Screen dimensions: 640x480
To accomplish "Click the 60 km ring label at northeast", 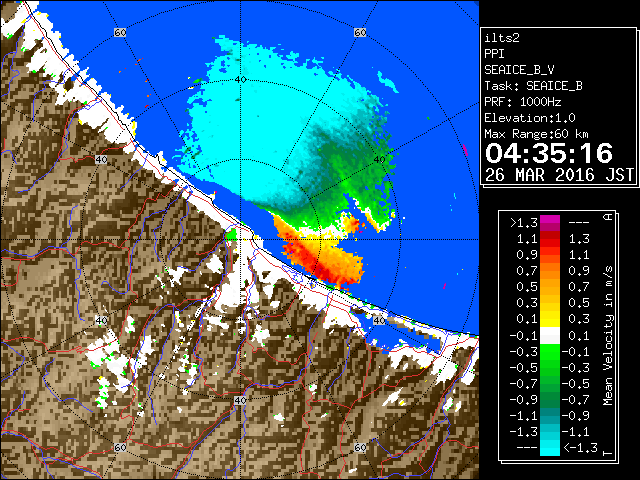I will [360, 33].
